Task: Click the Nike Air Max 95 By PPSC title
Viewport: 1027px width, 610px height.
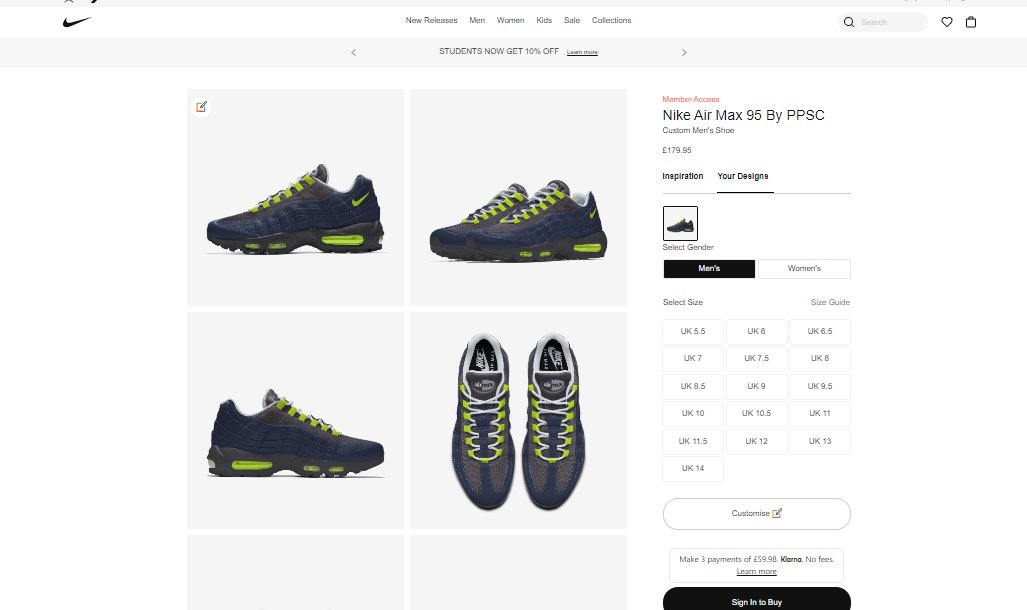Action: point(743,115)
